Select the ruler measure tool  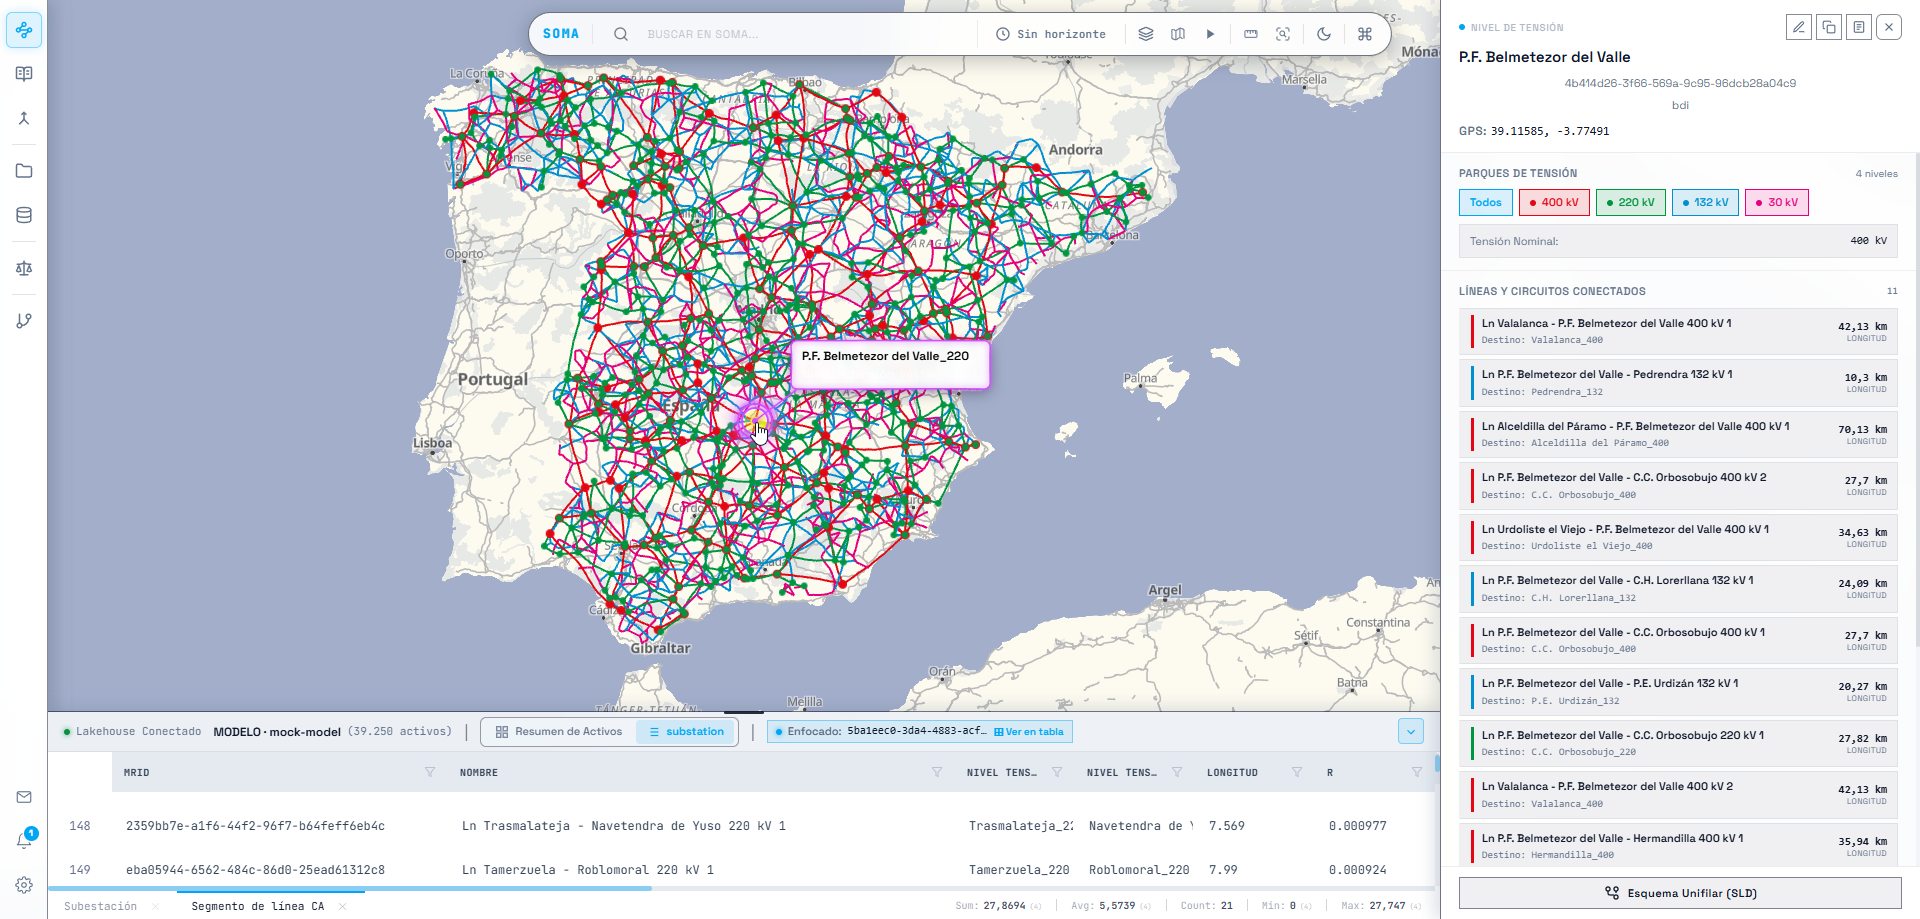pos(1251,34)
